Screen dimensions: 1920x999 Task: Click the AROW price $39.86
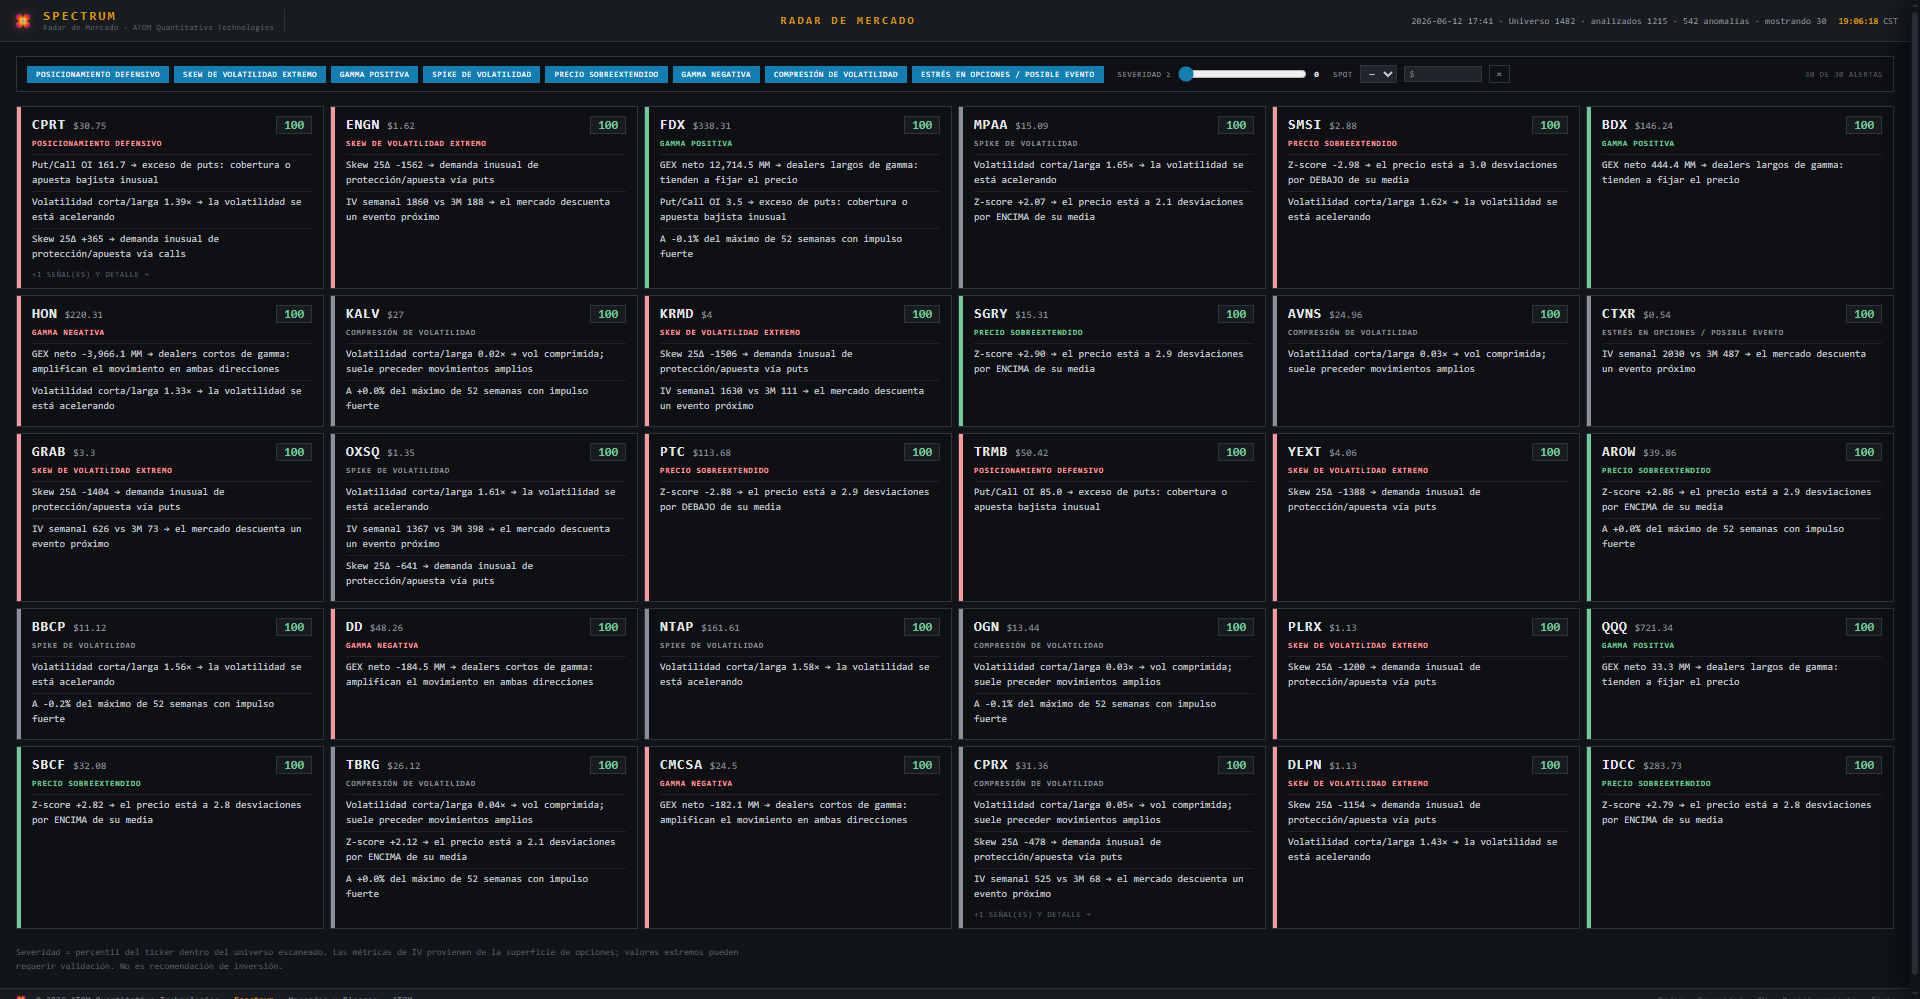[1659, 453]
